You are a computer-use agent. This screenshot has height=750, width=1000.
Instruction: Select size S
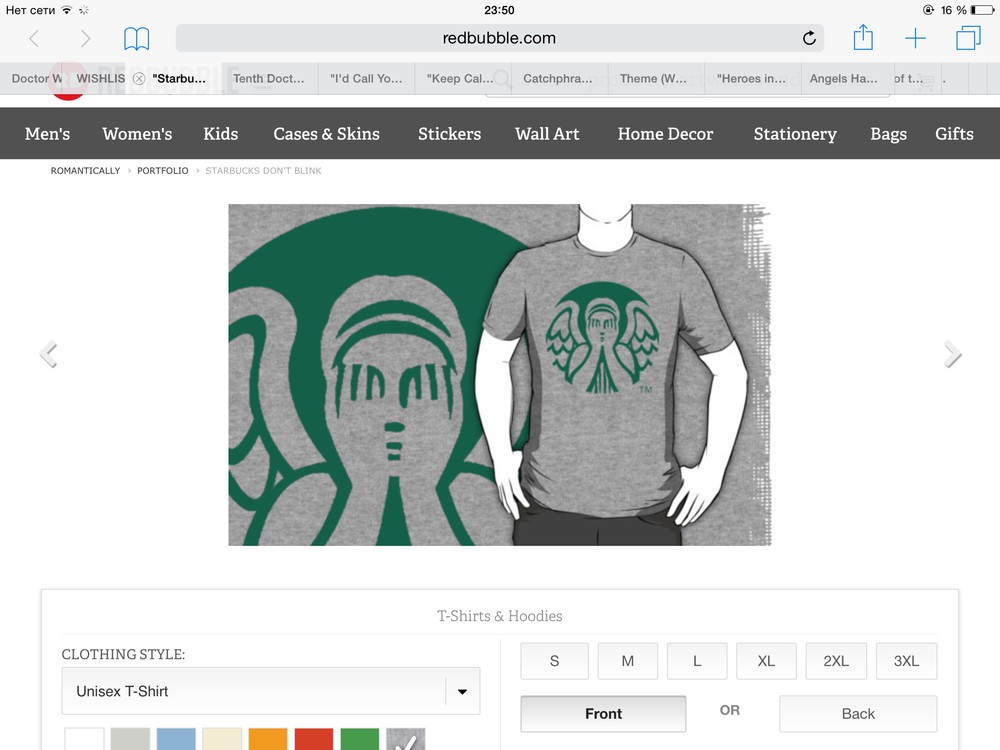tap(554, 661)
